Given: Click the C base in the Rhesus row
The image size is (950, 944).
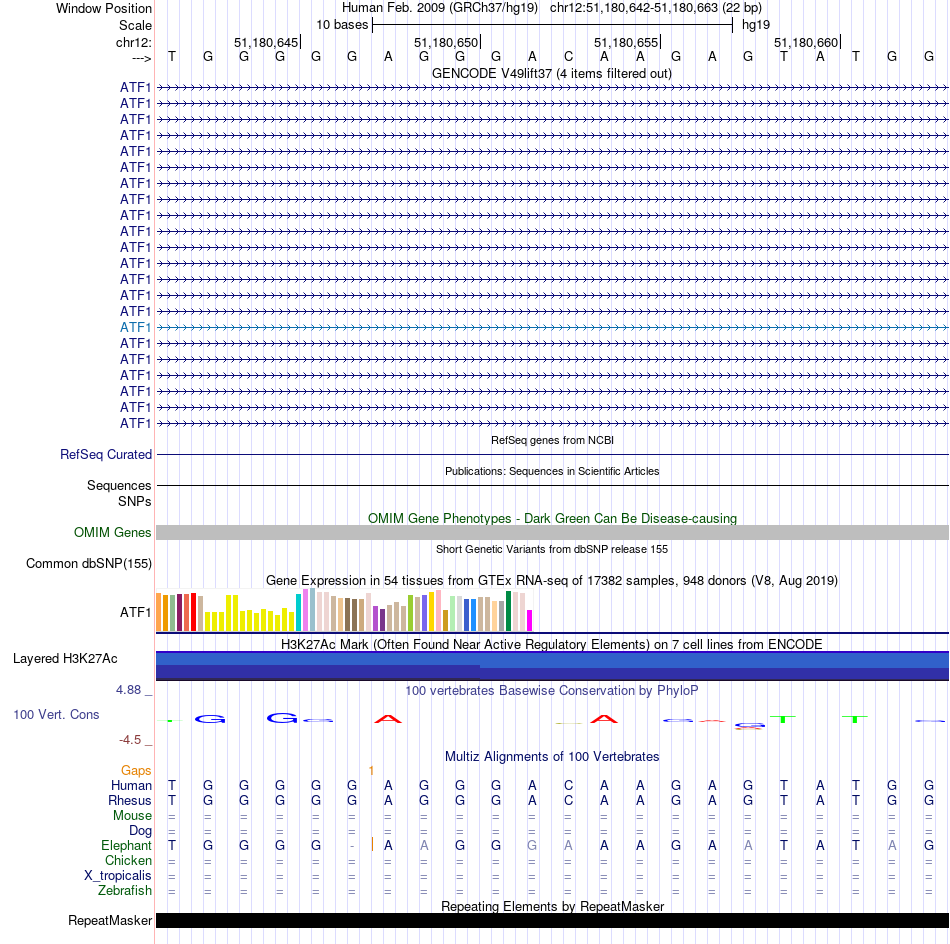Looking at the screenshot, I should tap(568, 800).
